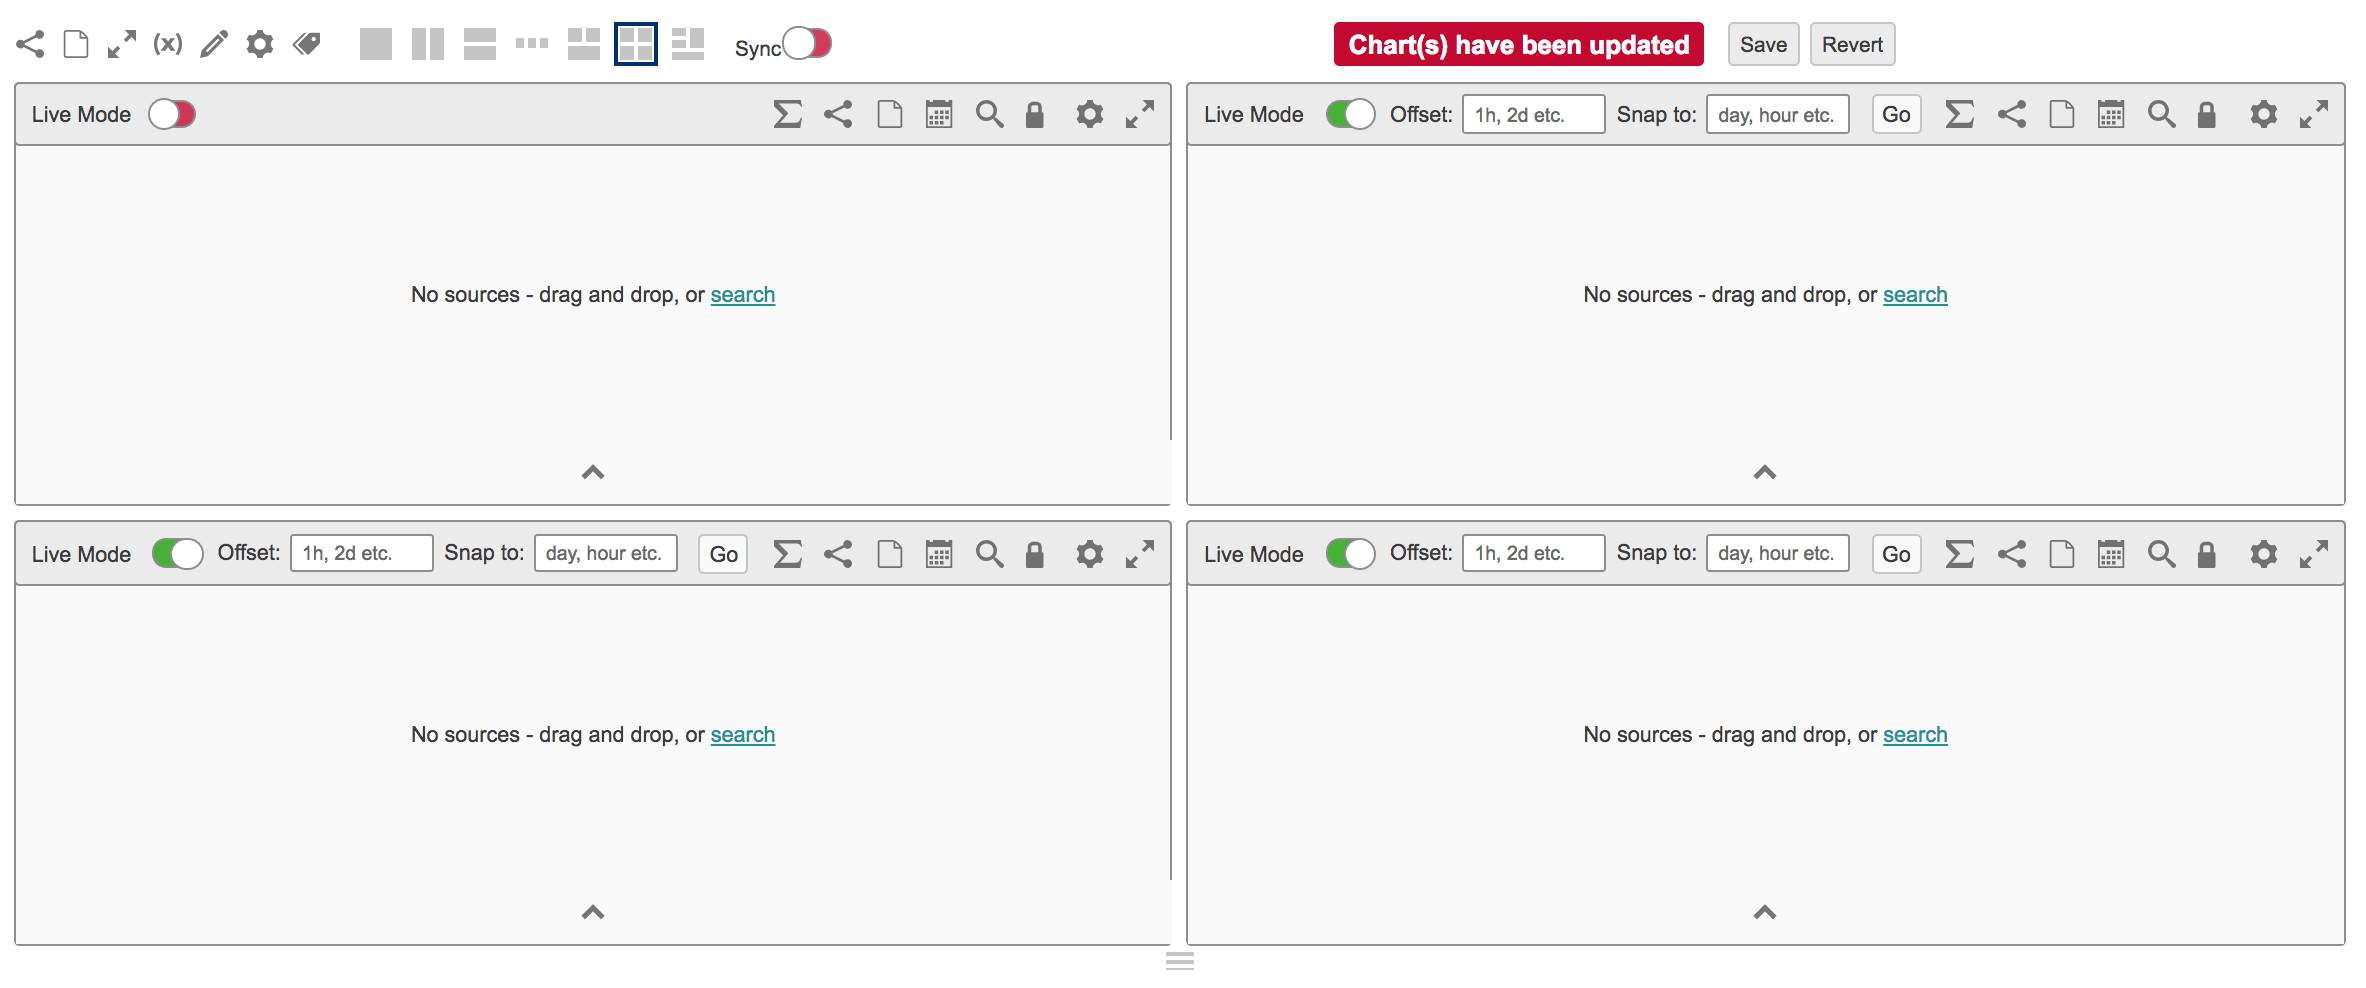Screen dimensions: 2366x988
Task: Expand the chevron in bottom-right chart
Action: (1765, 912)
